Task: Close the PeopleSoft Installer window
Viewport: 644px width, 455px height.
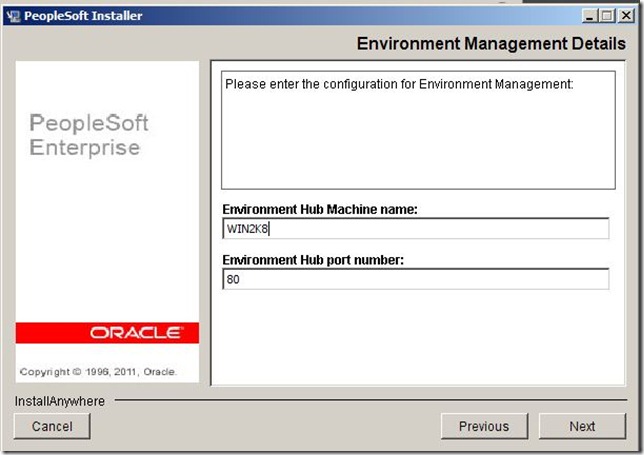Action: coord(626,16)
